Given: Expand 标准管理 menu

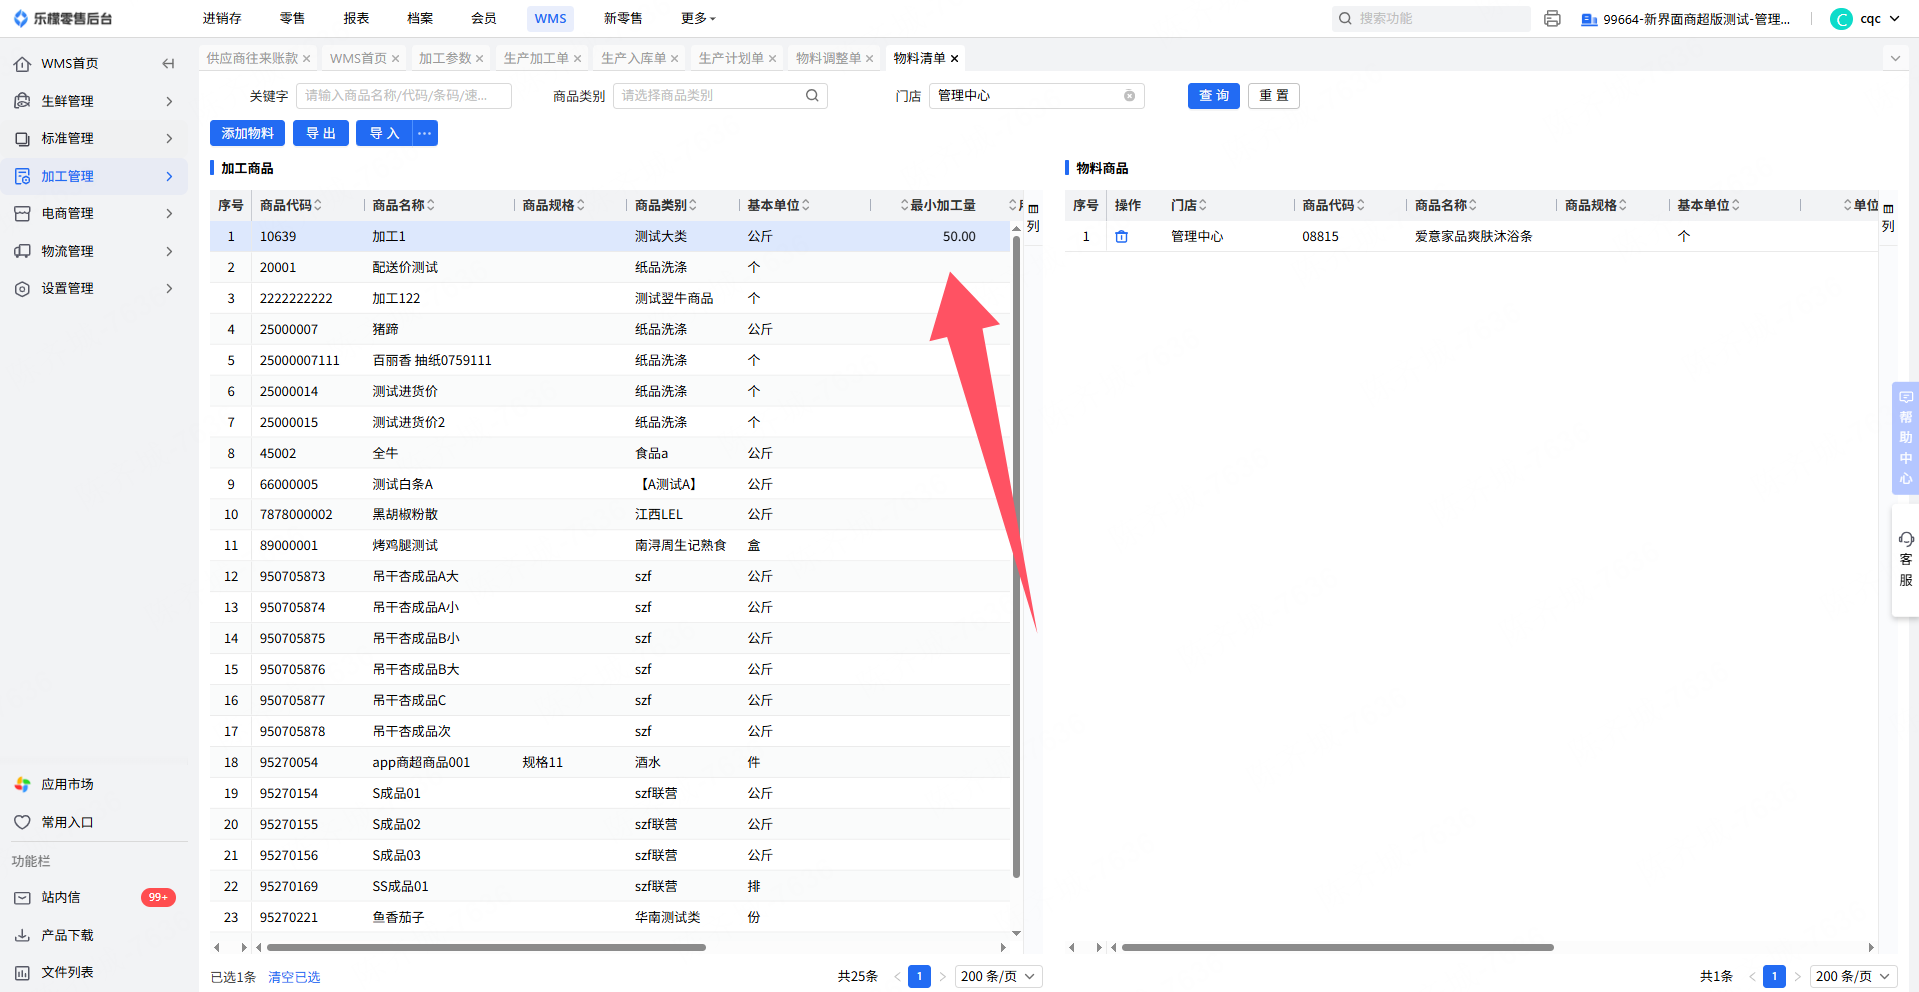Looking at the screenshot, I should coord(94,139).
